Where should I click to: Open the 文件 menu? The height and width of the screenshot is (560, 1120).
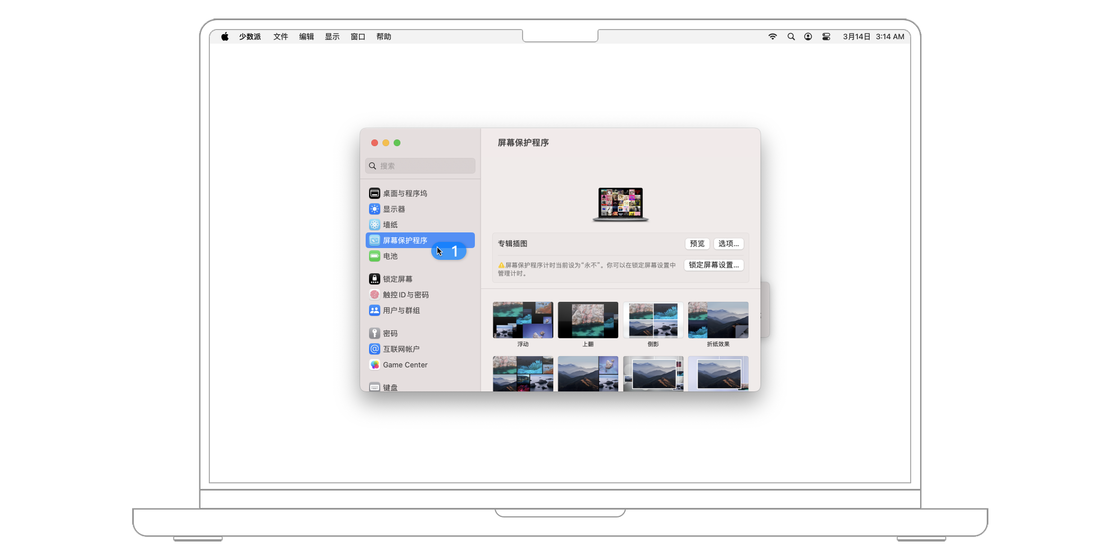click(x=281, y=36)
